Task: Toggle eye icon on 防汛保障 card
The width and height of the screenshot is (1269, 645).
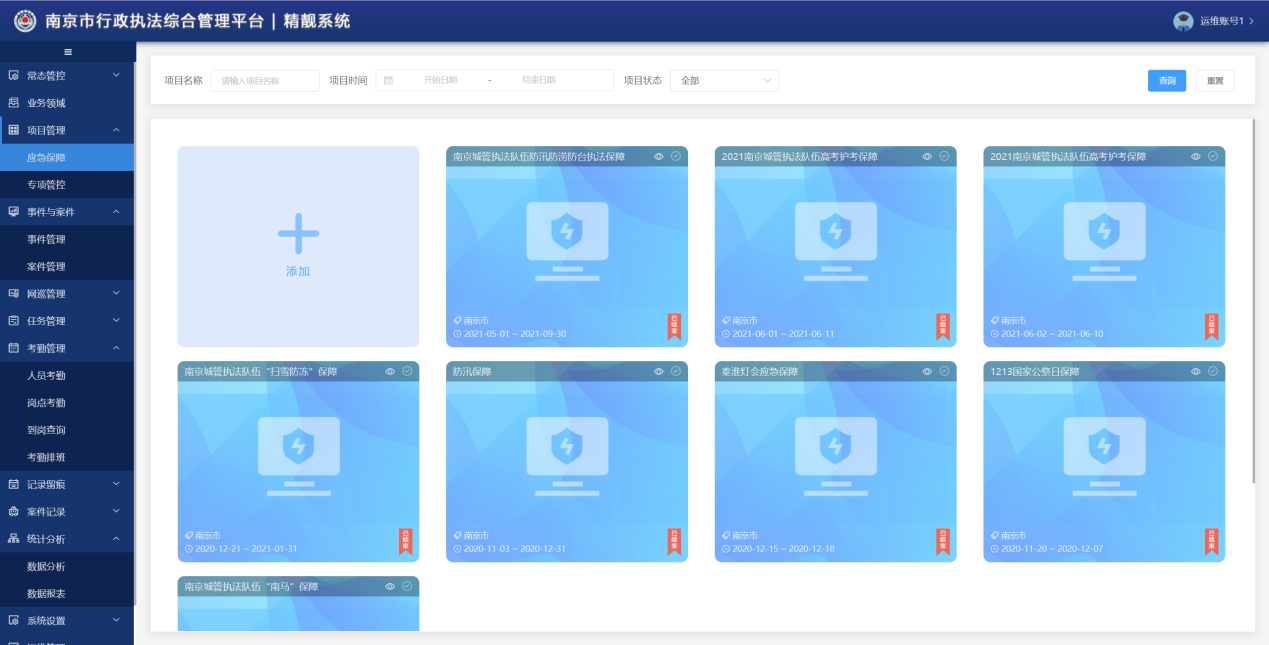Action: (x=658, y=372)
